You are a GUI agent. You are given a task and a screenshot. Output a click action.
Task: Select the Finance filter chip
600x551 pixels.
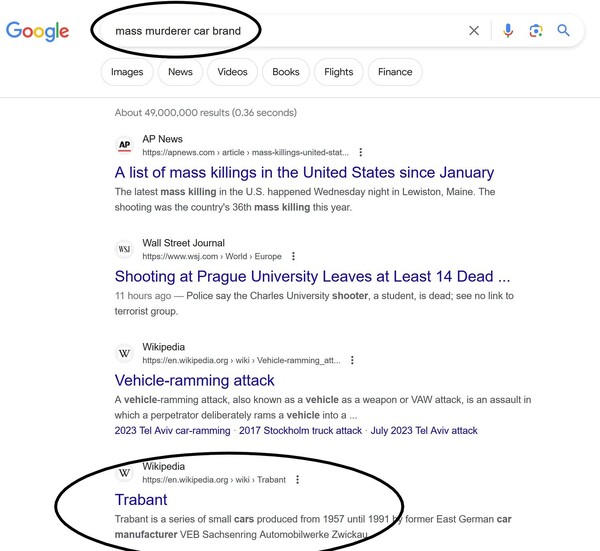(395, 72)
